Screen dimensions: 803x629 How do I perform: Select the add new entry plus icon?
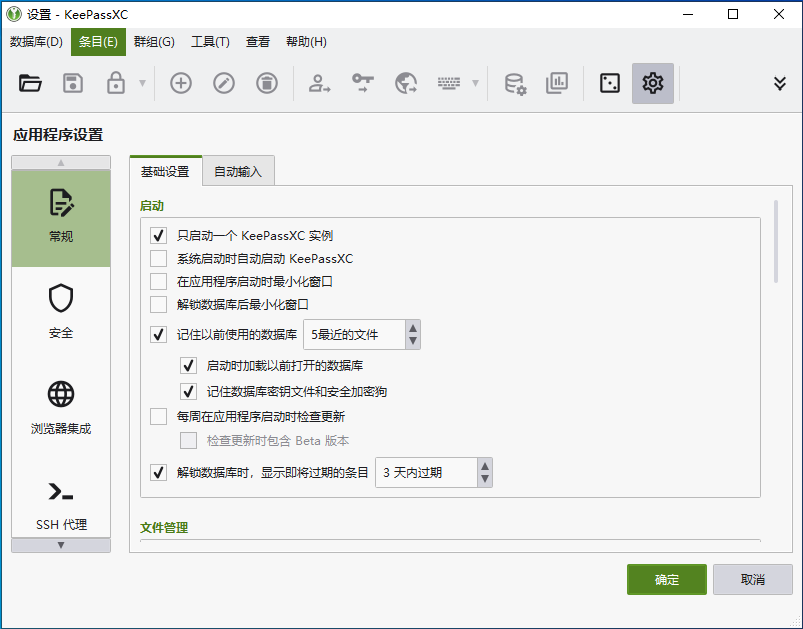point(180,83)
